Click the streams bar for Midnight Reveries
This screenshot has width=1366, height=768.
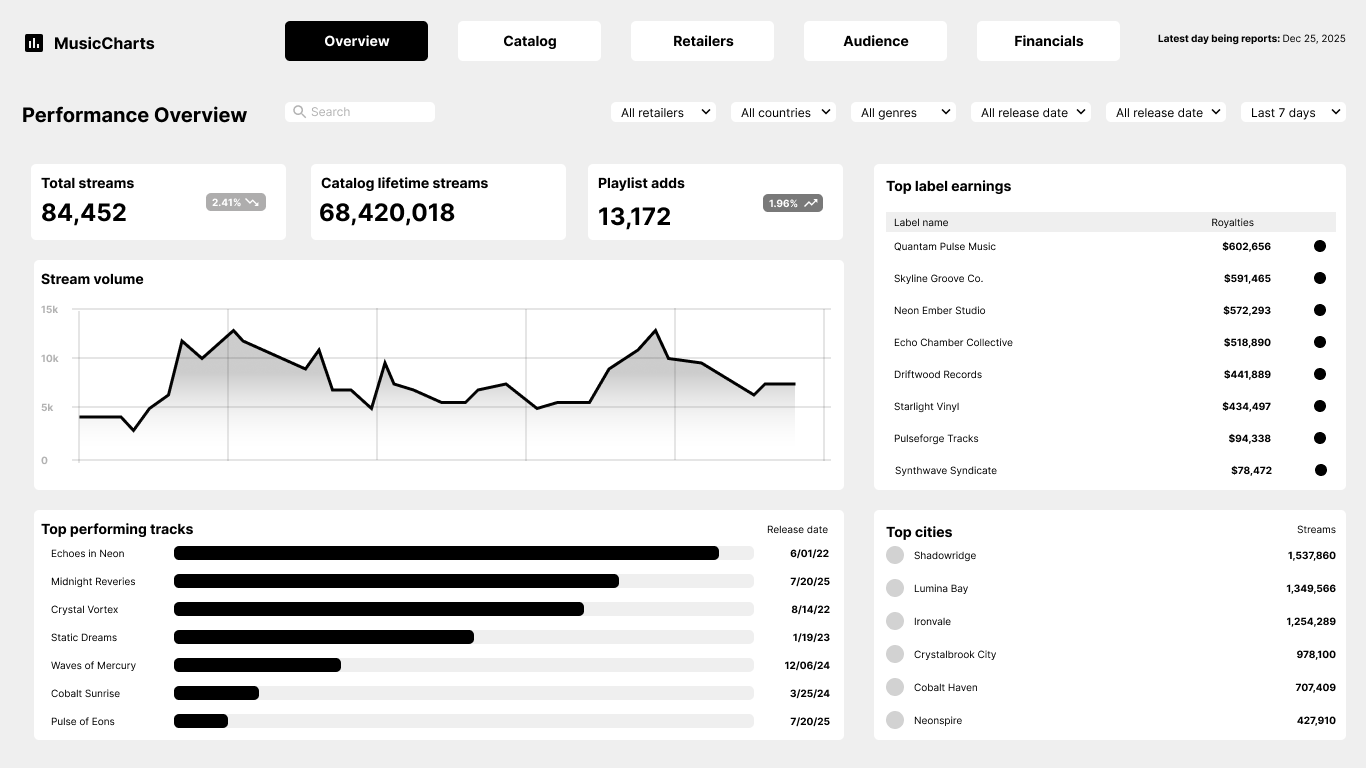[x=395, y=581]
